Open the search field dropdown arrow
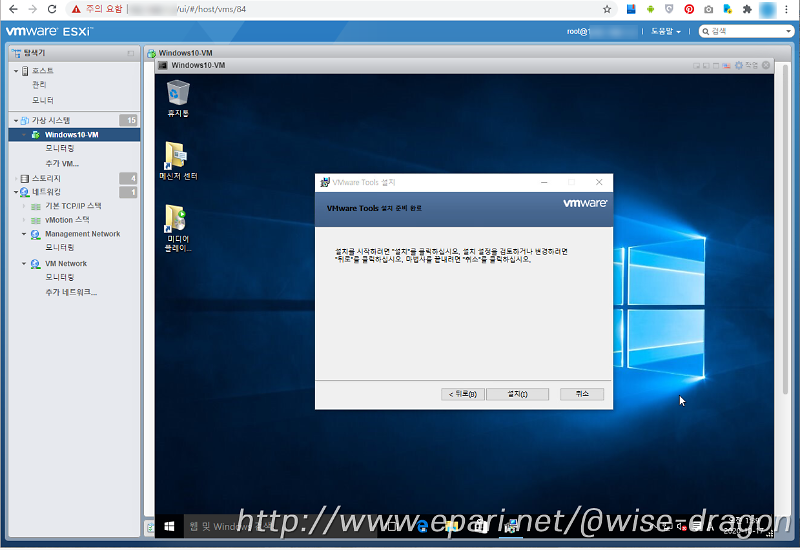Viewport: 800px width, 550px height. pos(789,32)
